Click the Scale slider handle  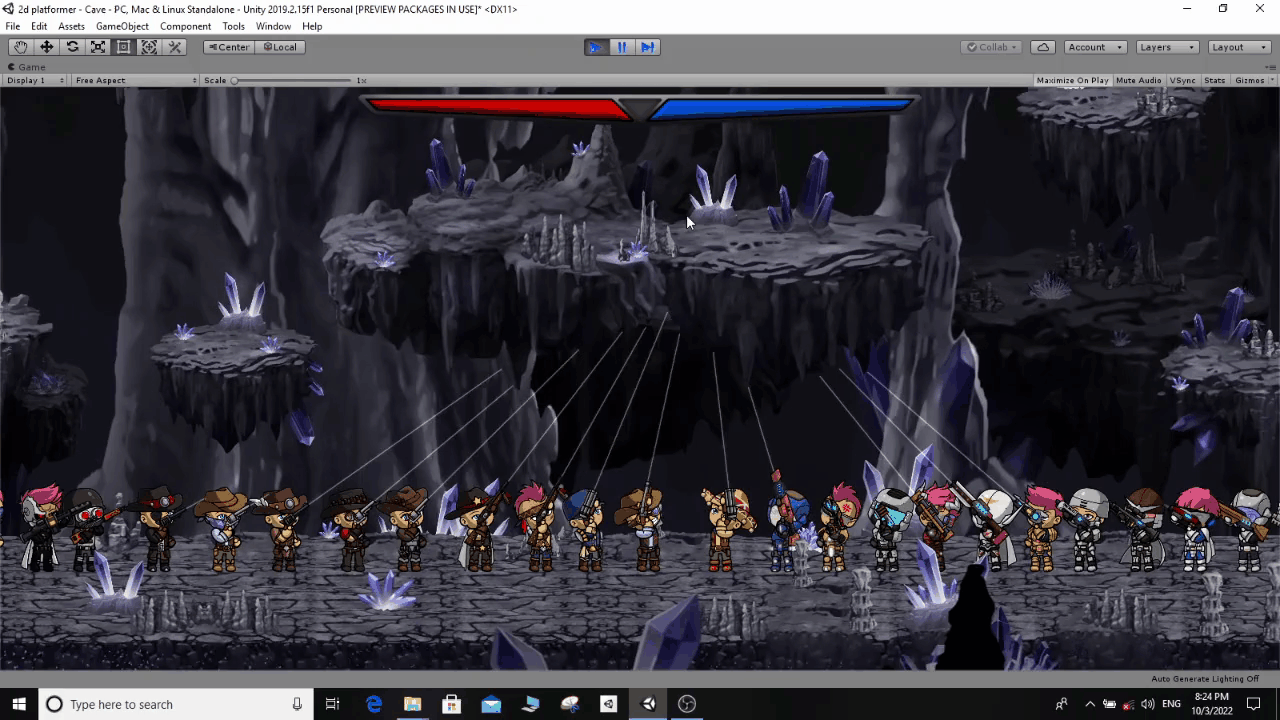(x=234, y=80)
